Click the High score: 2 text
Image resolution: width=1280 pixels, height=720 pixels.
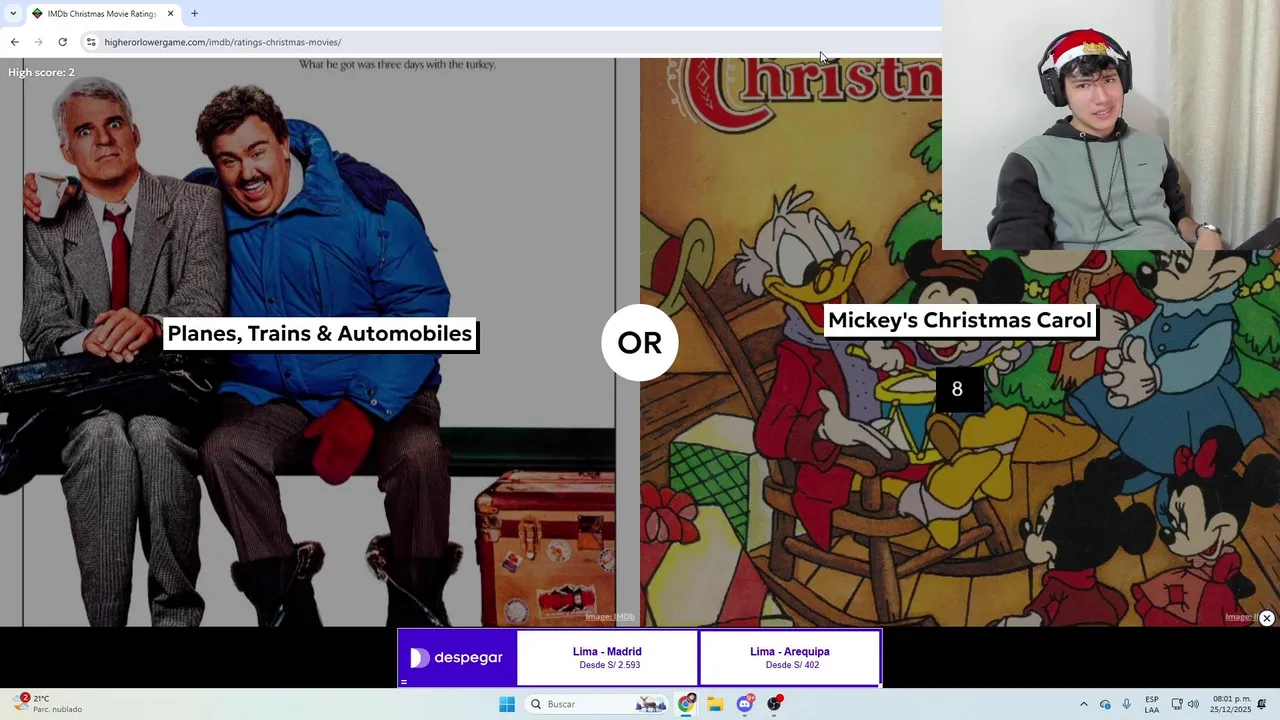click(x=41, y=72)
